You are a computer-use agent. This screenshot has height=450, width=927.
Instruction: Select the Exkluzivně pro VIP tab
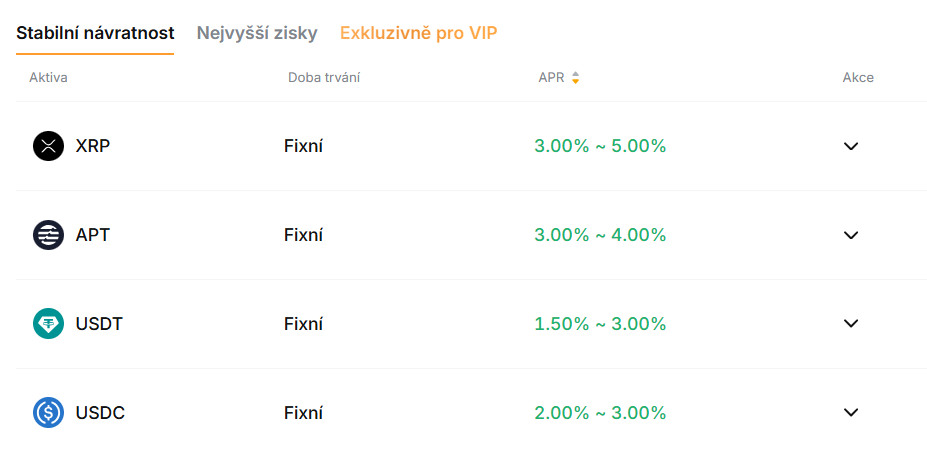pyautogui.click(x=418, y=33)
